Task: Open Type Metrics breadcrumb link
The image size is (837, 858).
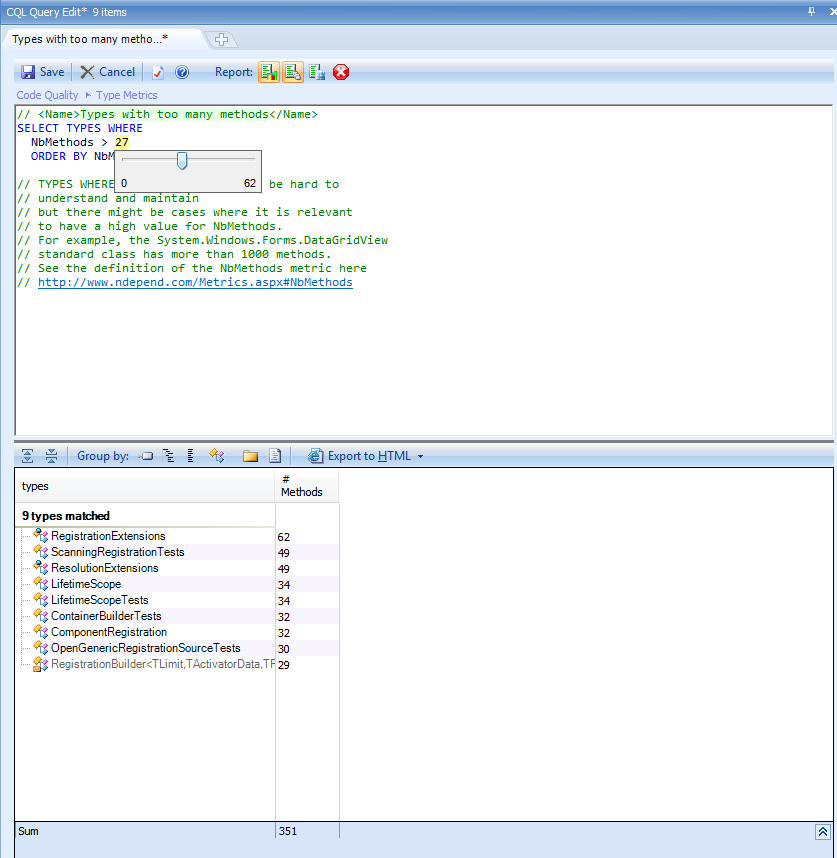Action: point(127,95)
